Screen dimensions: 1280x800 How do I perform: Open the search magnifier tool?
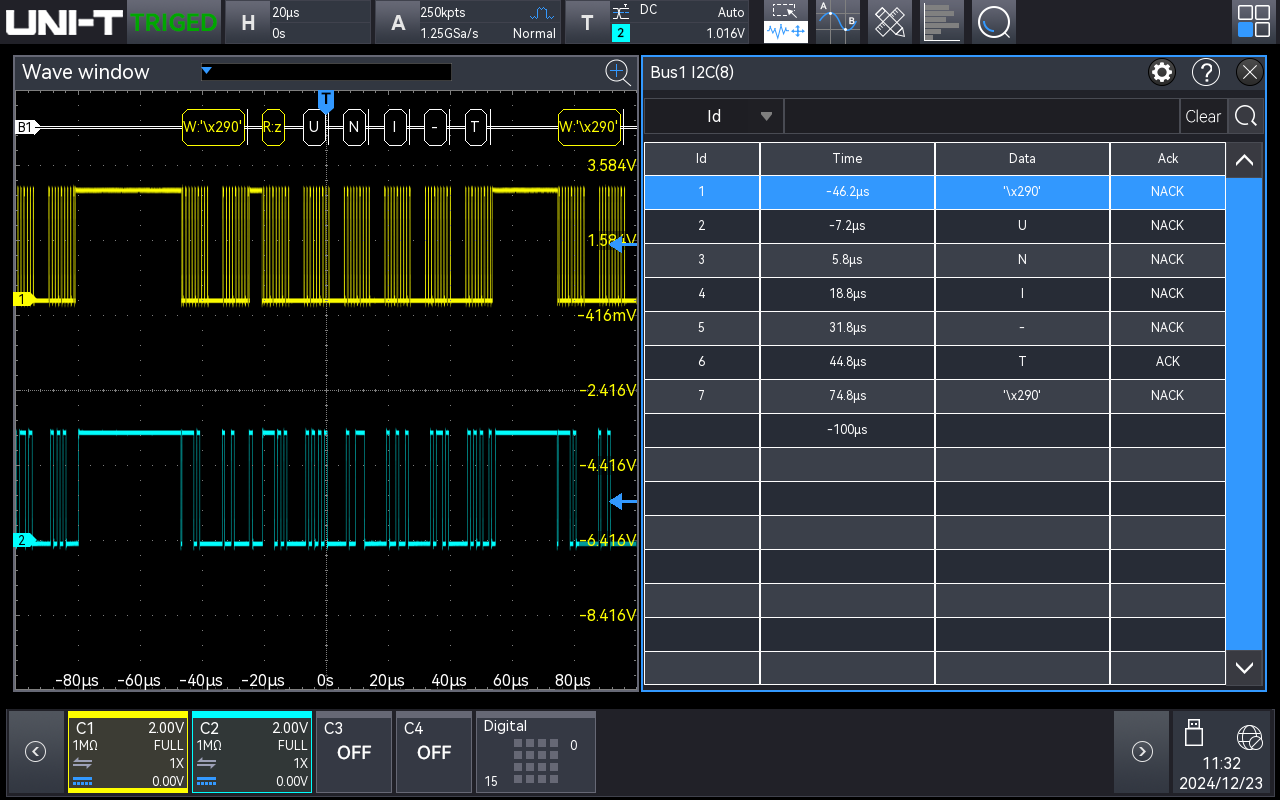[x=994, y=21]
